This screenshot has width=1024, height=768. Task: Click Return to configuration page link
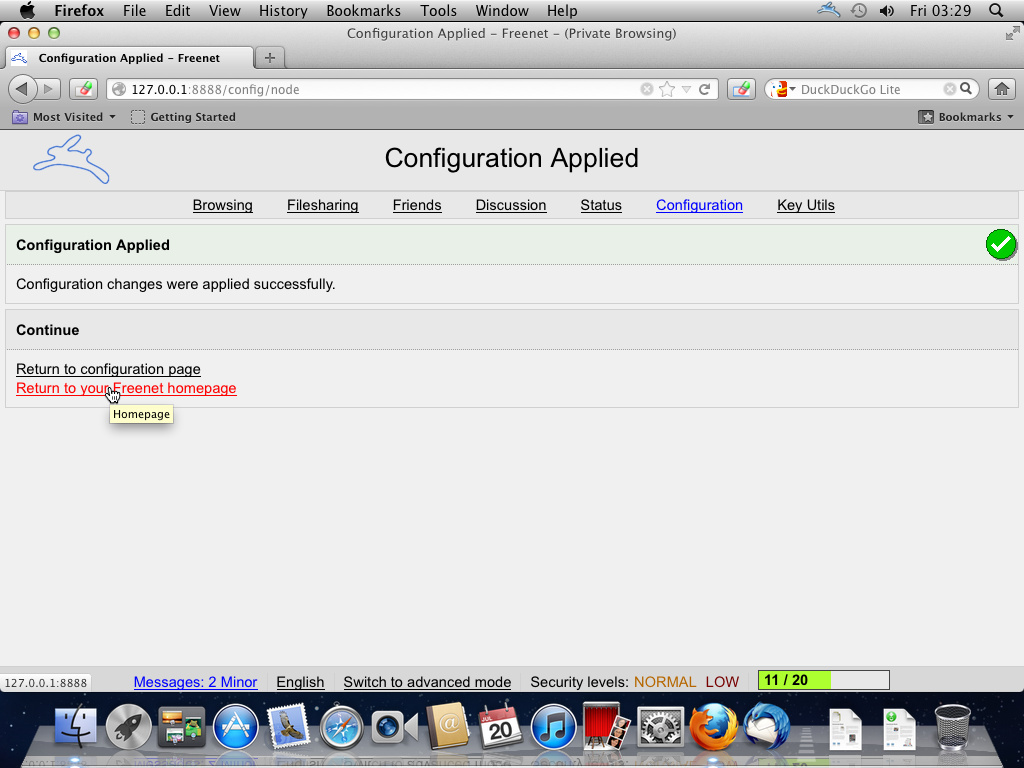108,369
